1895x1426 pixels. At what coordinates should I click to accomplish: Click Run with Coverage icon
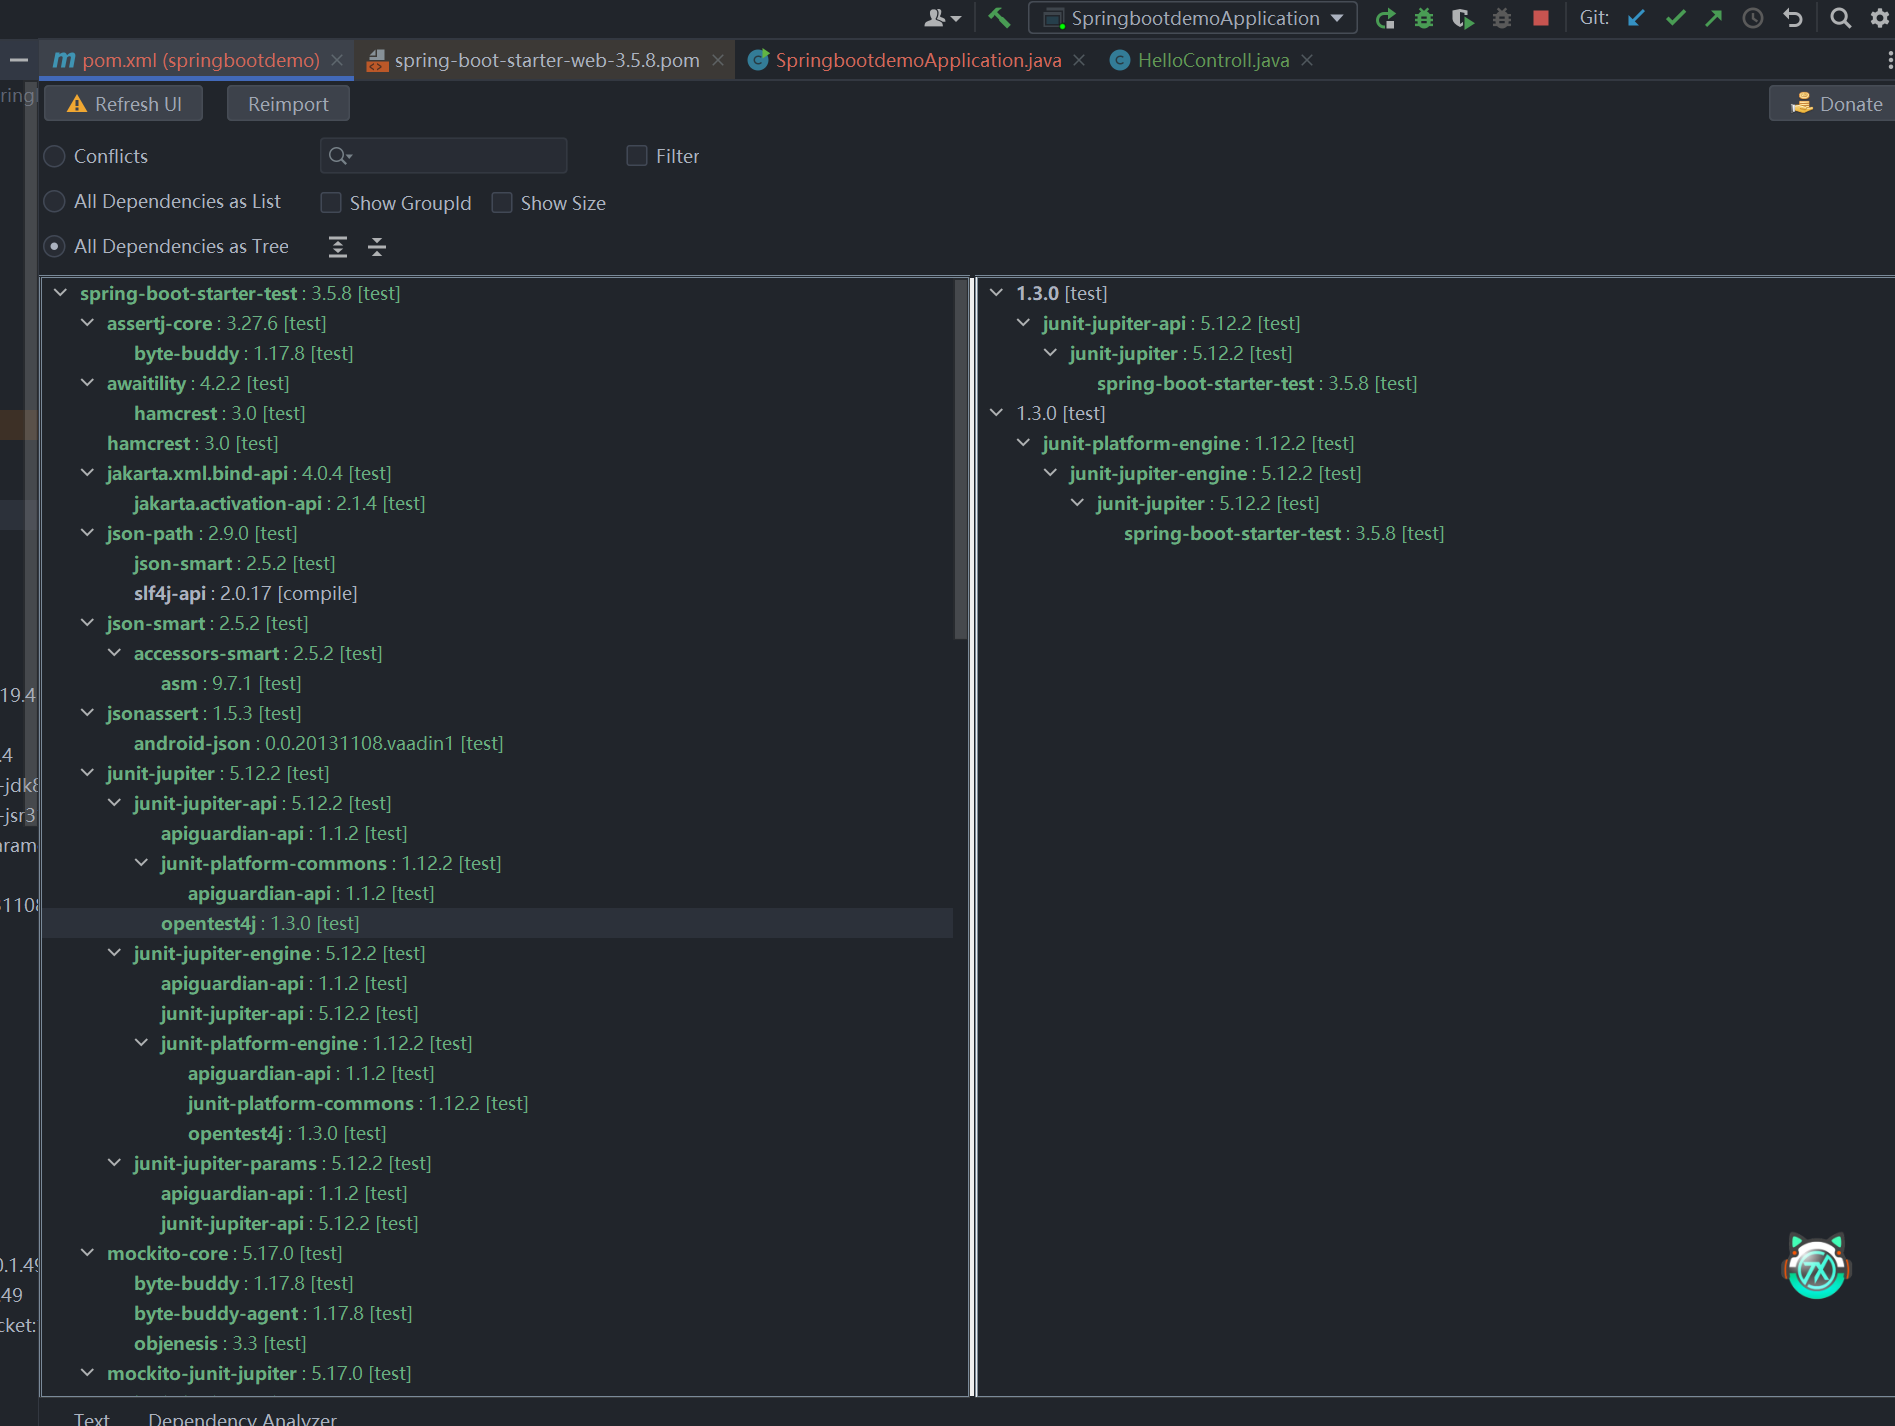[1463, 18]
